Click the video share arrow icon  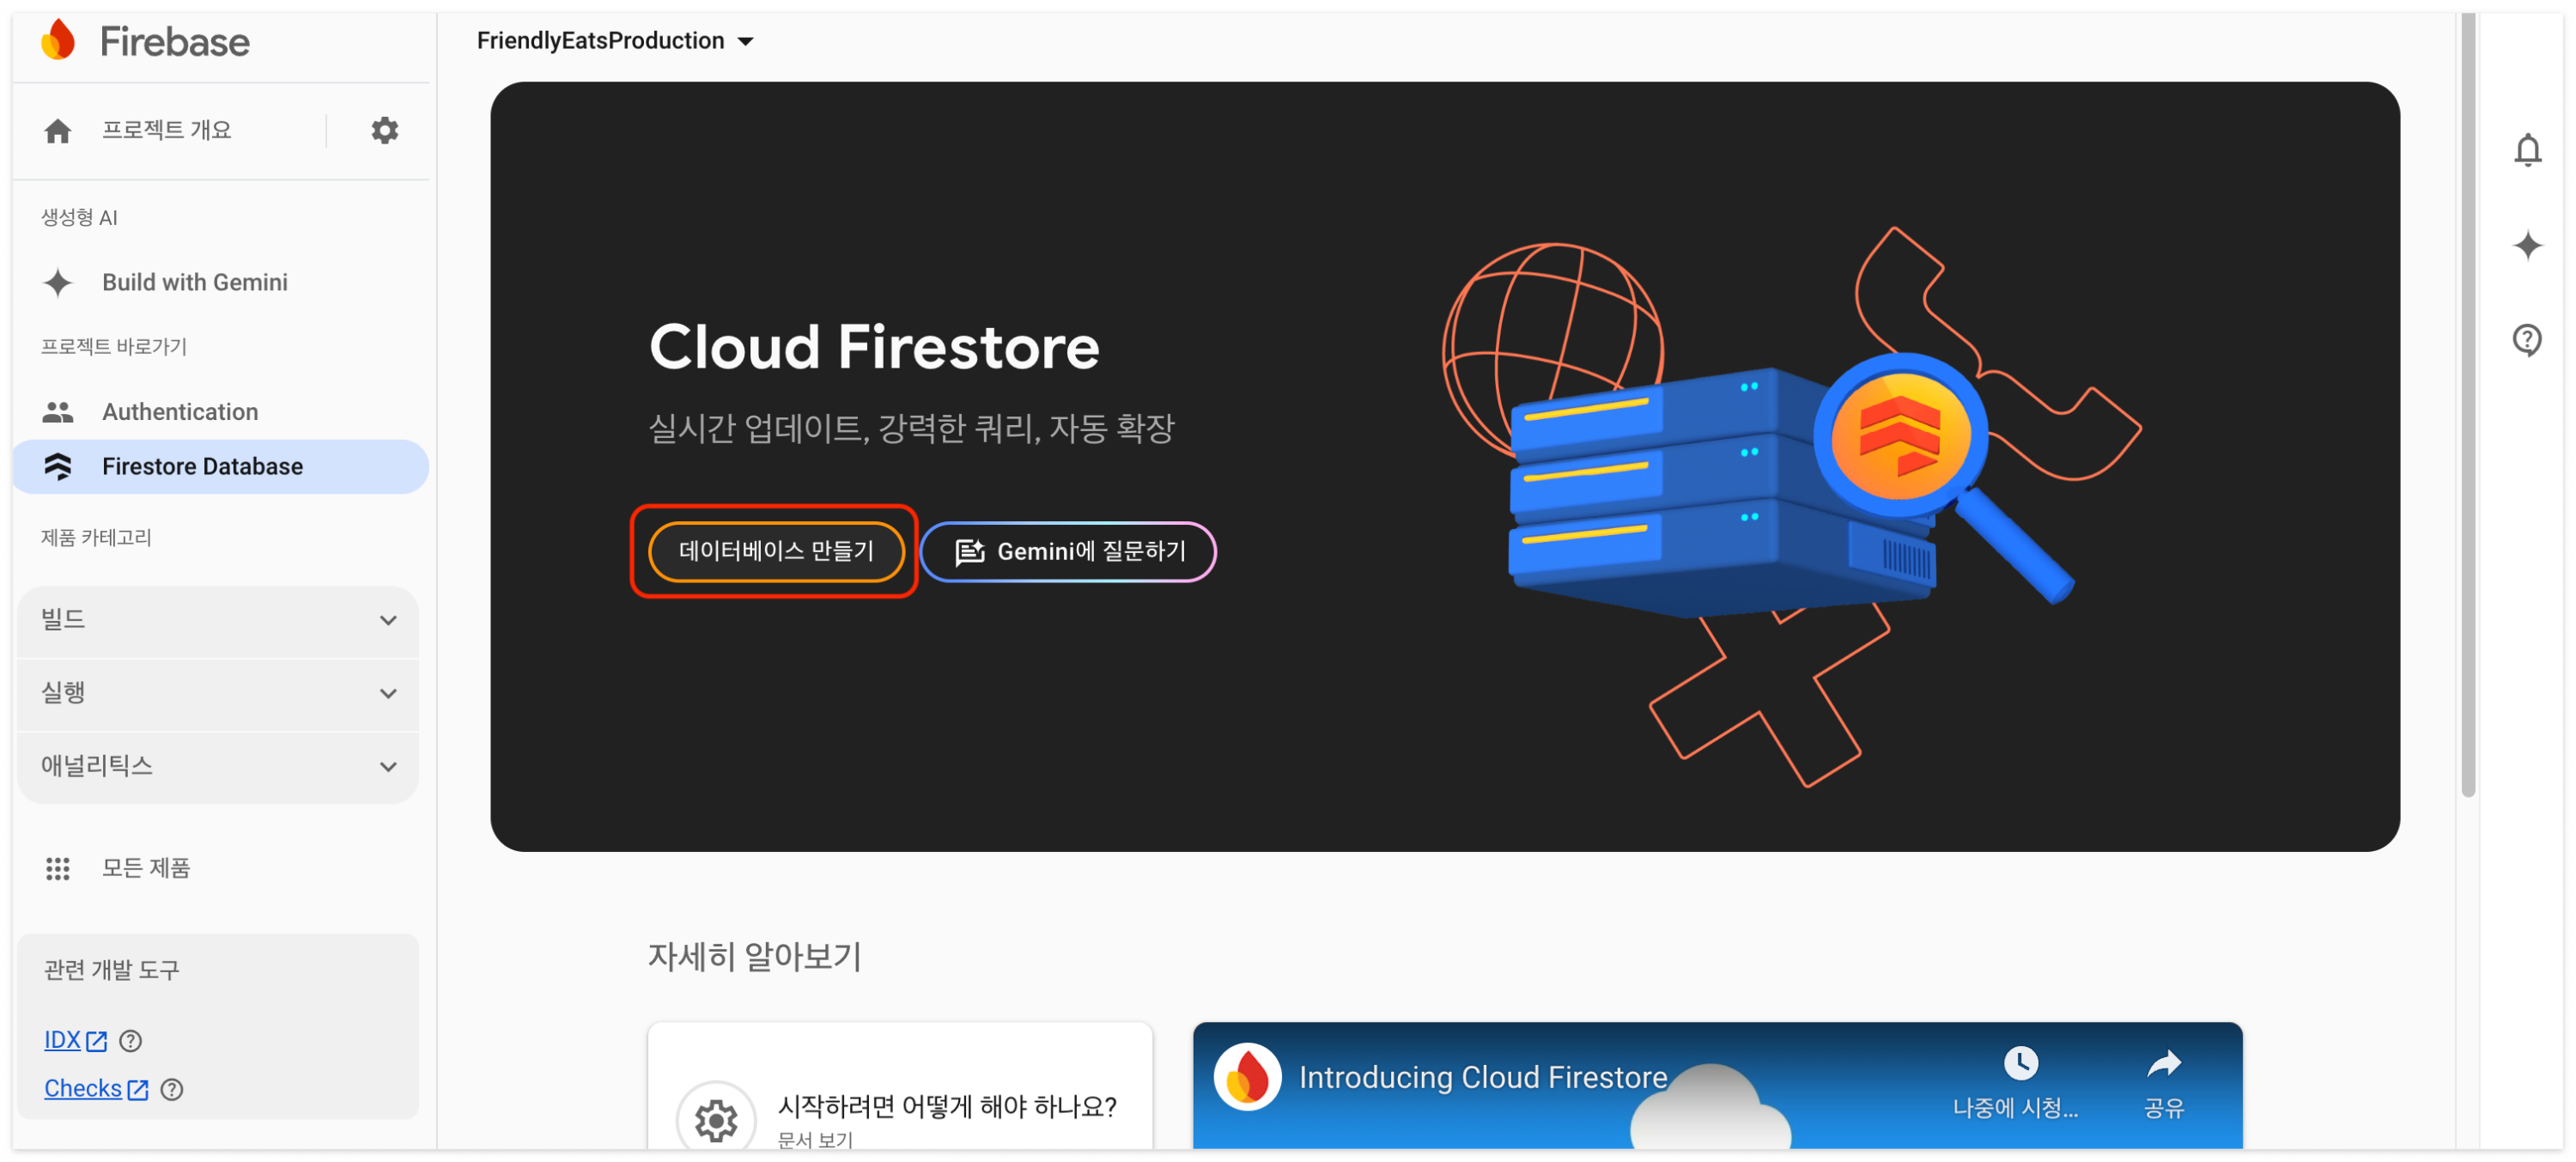pos(2163,1064)
